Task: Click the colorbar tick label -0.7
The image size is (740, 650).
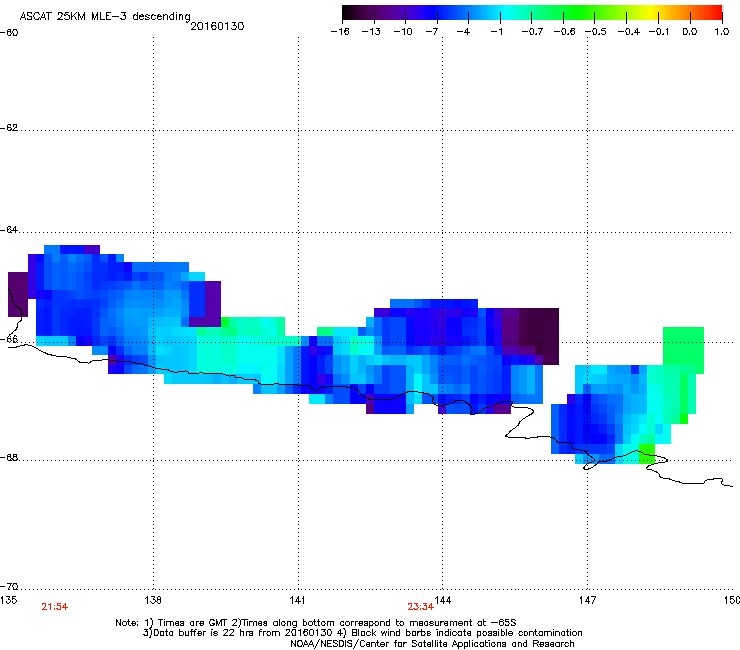Action: coord(532,32)
